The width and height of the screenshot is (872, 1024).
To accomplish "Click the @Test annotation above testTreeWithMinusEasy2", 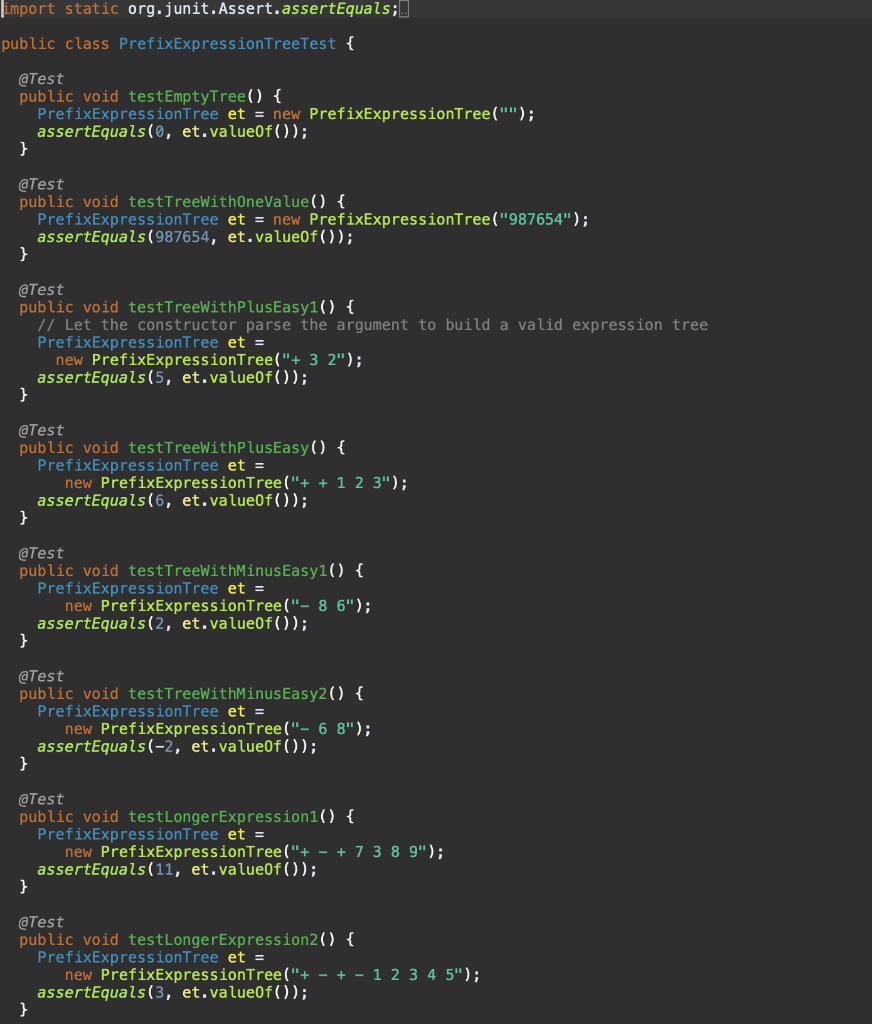I will click(x=41, y=676).
